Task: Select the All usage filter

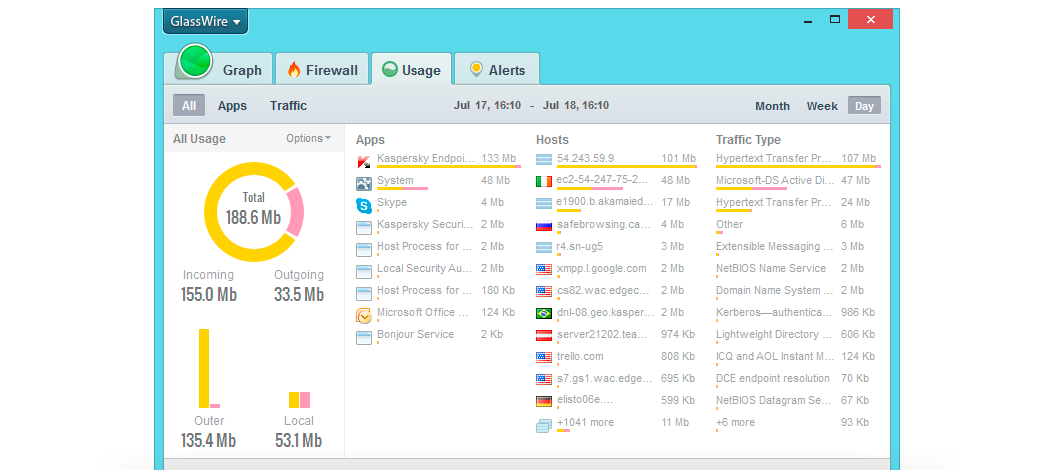Action: tap(189, 106)
